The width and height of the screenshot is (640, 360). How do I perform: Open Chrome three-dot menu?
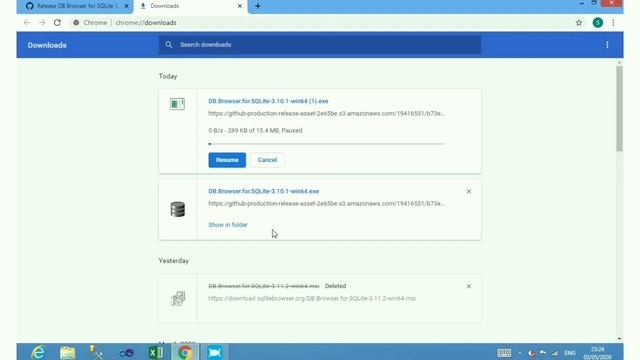pyautogui.click(x=613, y=23)
